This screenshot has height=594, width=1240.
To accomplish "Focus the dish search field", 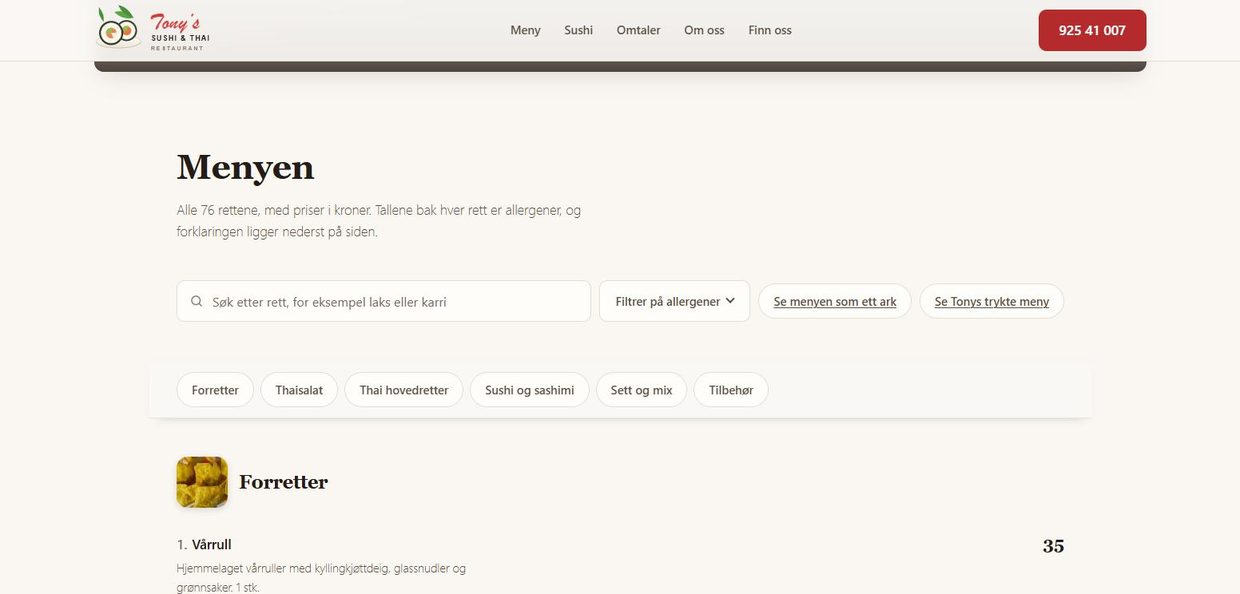I will (x=384, y=301).
